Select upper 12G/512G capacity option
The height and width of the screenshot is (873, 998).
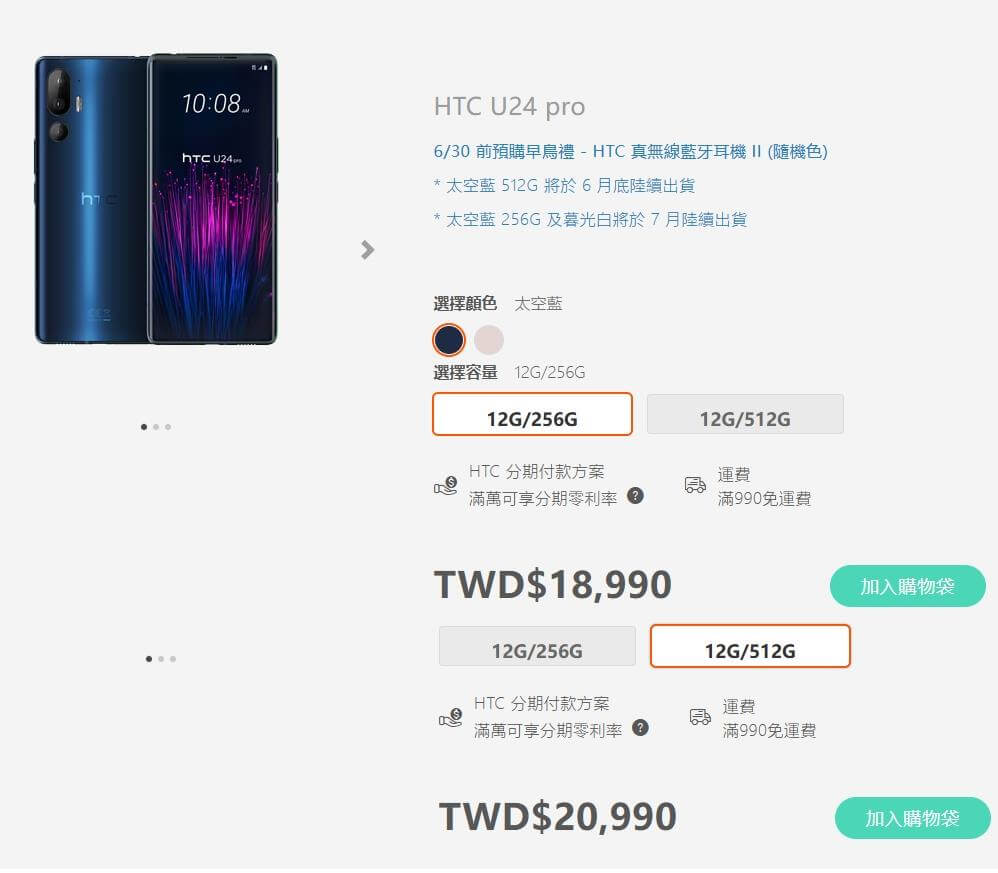point(745,414)
